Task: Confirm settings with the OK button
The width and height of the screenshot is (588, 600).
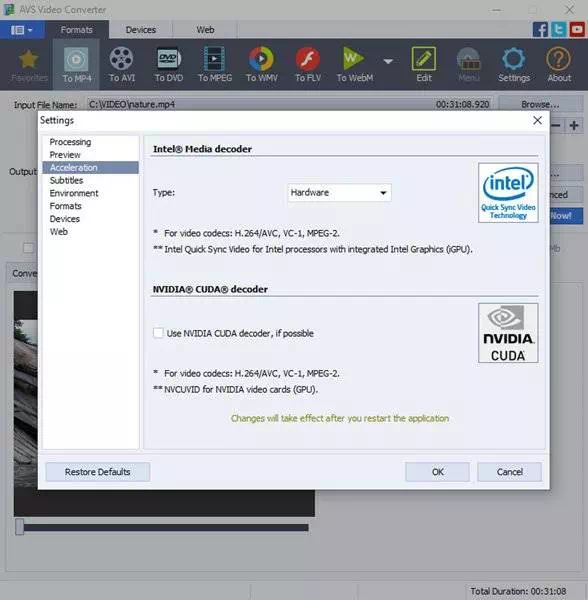Action: point(437,472)
